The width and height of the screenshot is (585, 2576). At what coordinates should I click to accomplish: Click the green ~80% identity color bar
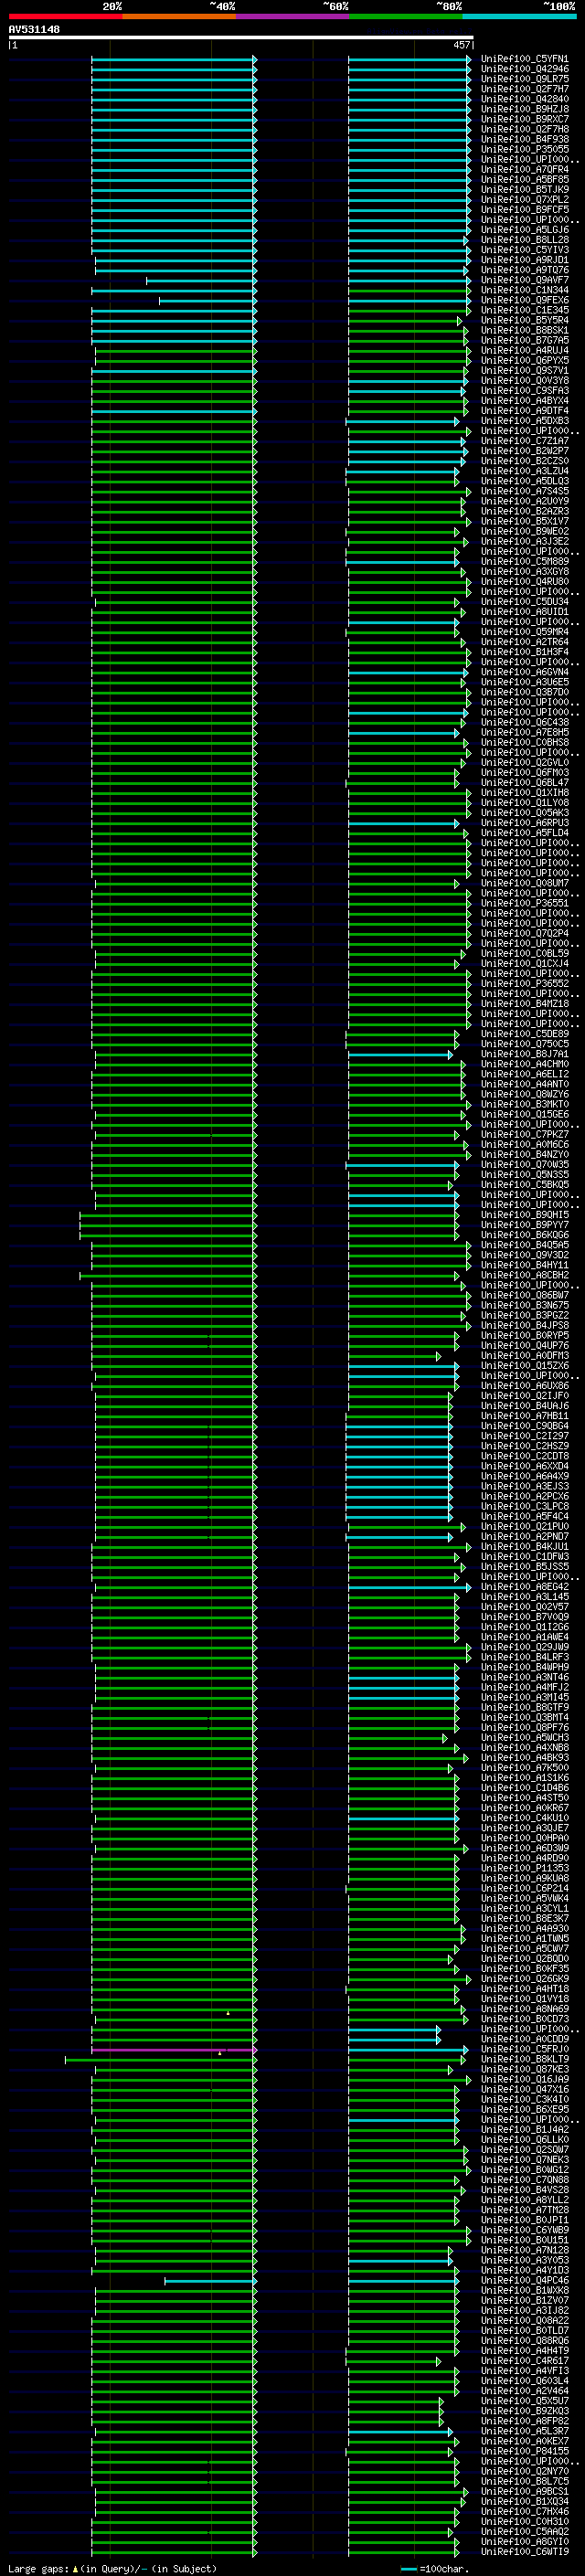click(406, 16)
